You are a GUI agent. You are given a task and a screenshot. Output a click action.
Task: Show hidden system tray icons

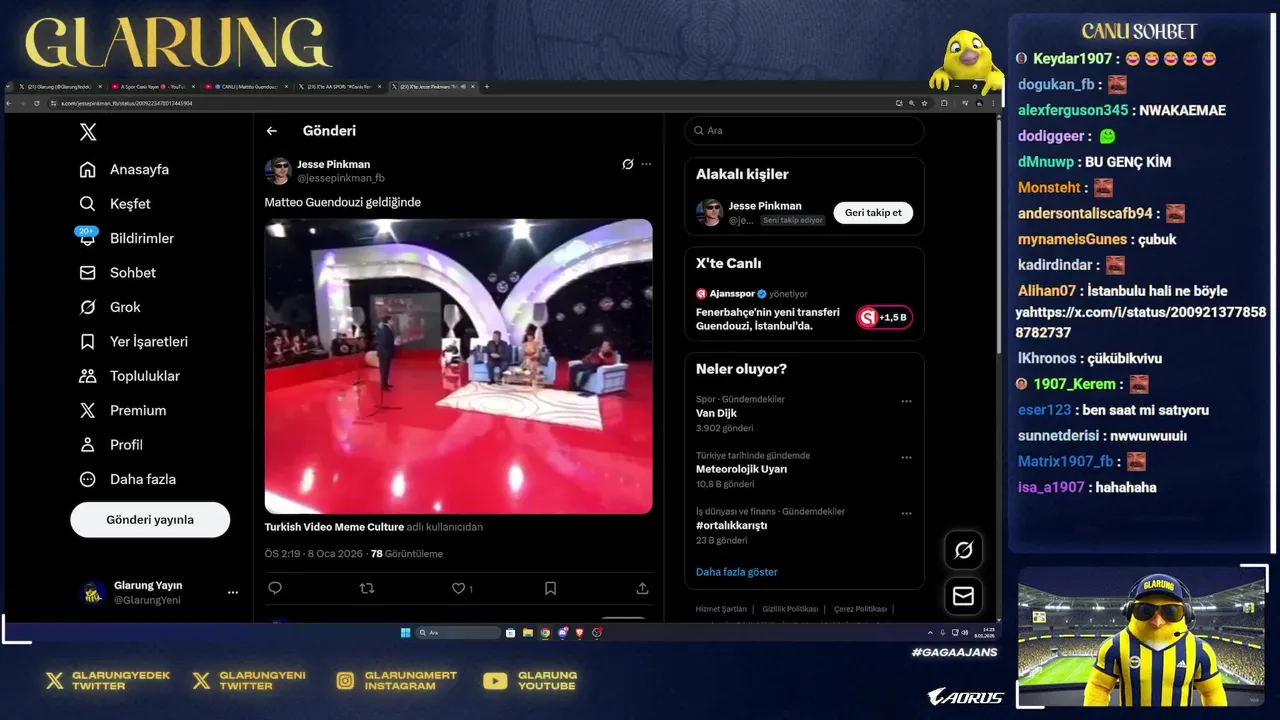pos(930,633)
